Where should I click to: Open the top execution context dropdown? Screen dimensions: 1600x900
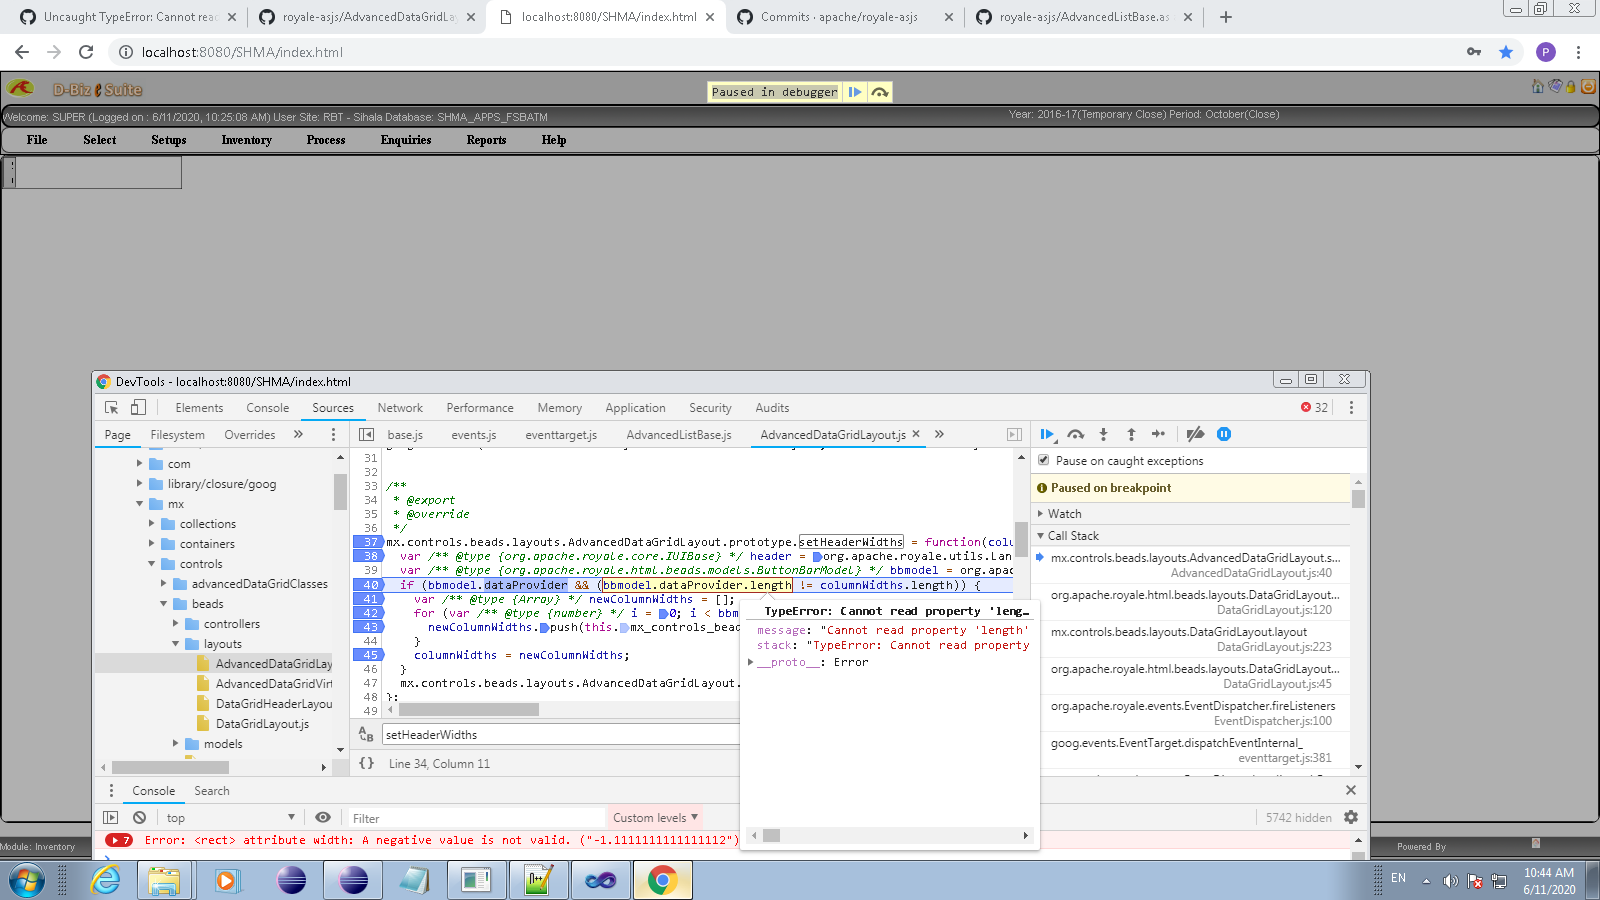pyautogui.click(x=231, y=818)
